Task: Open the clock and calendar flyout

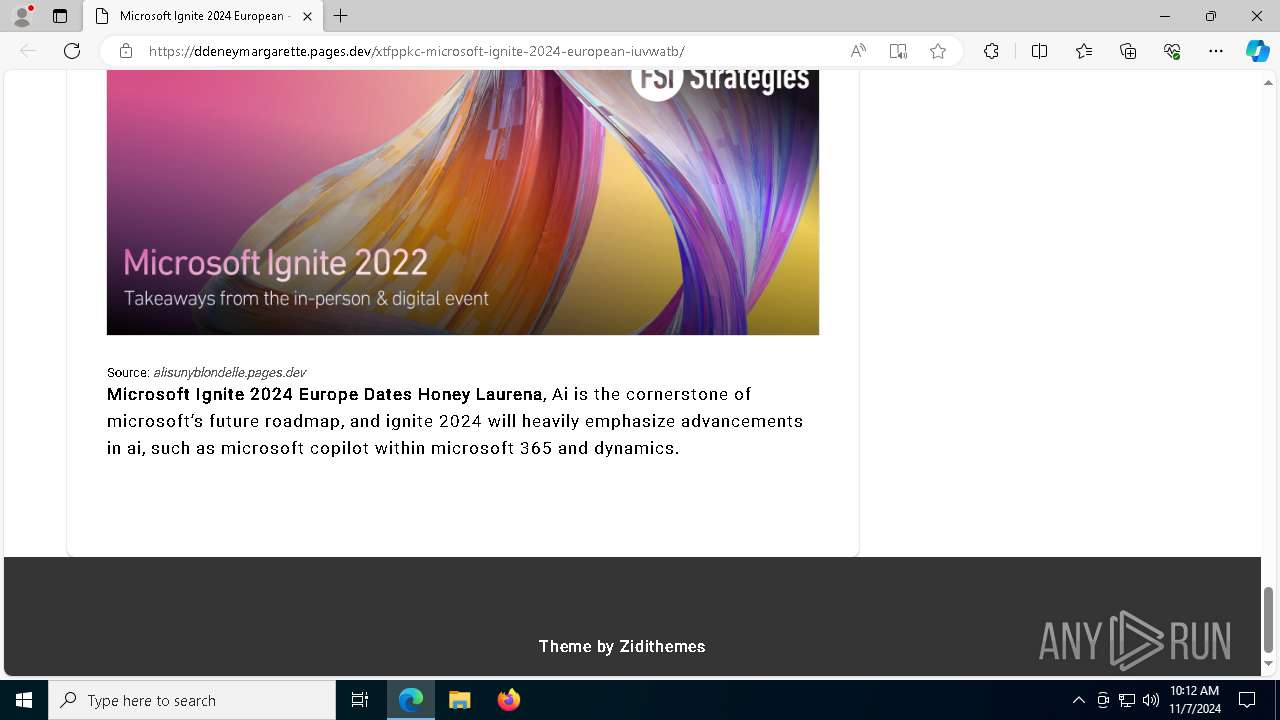Action: click(1195, 700)
